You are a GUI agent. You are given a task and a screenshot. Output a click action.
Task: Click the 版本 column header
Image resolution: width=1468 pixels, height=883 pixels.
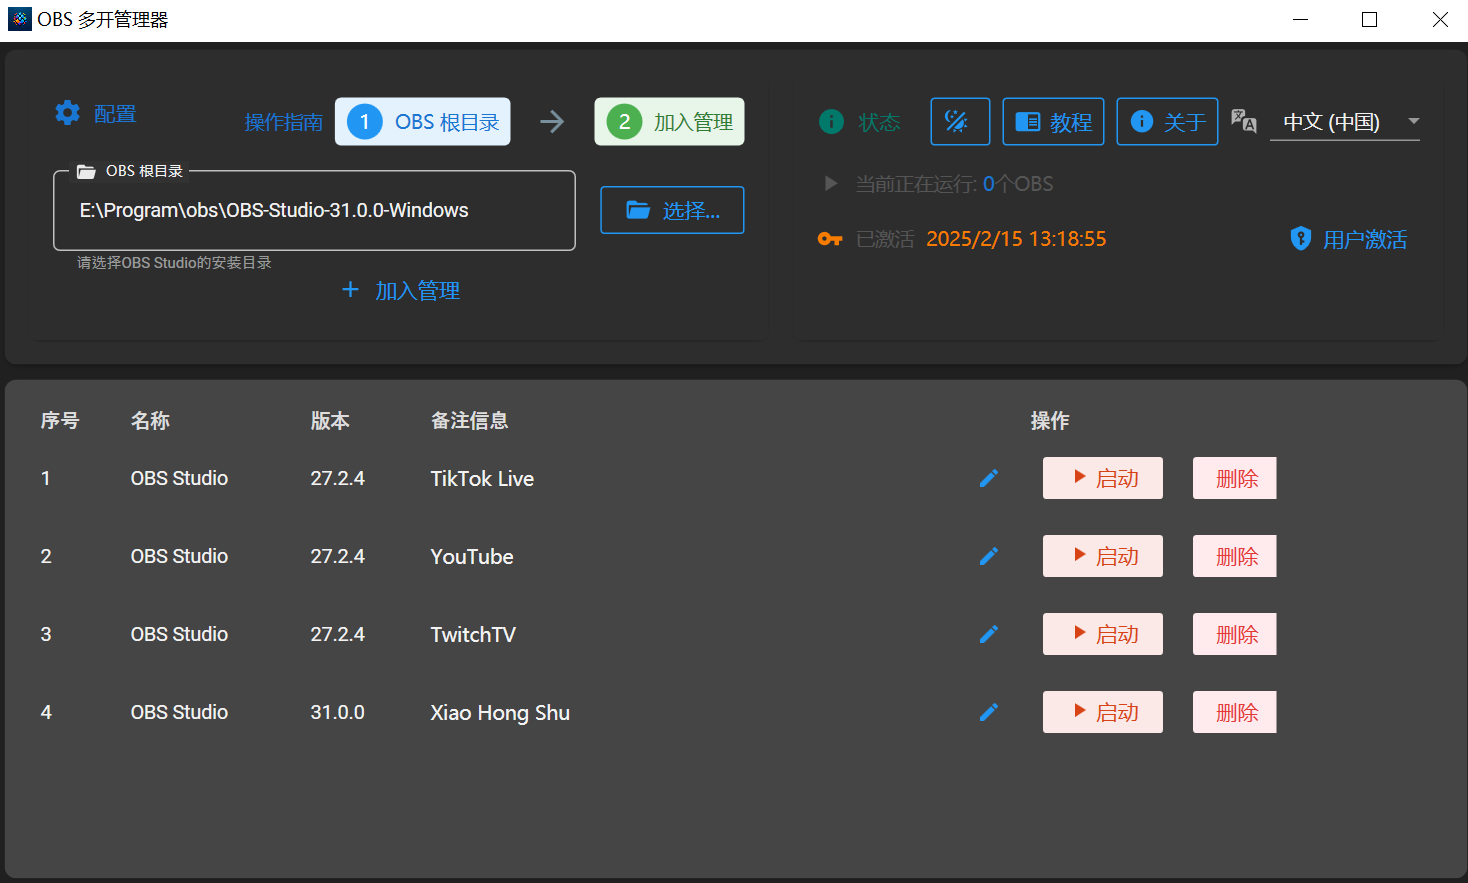click(x=330, y=420)
